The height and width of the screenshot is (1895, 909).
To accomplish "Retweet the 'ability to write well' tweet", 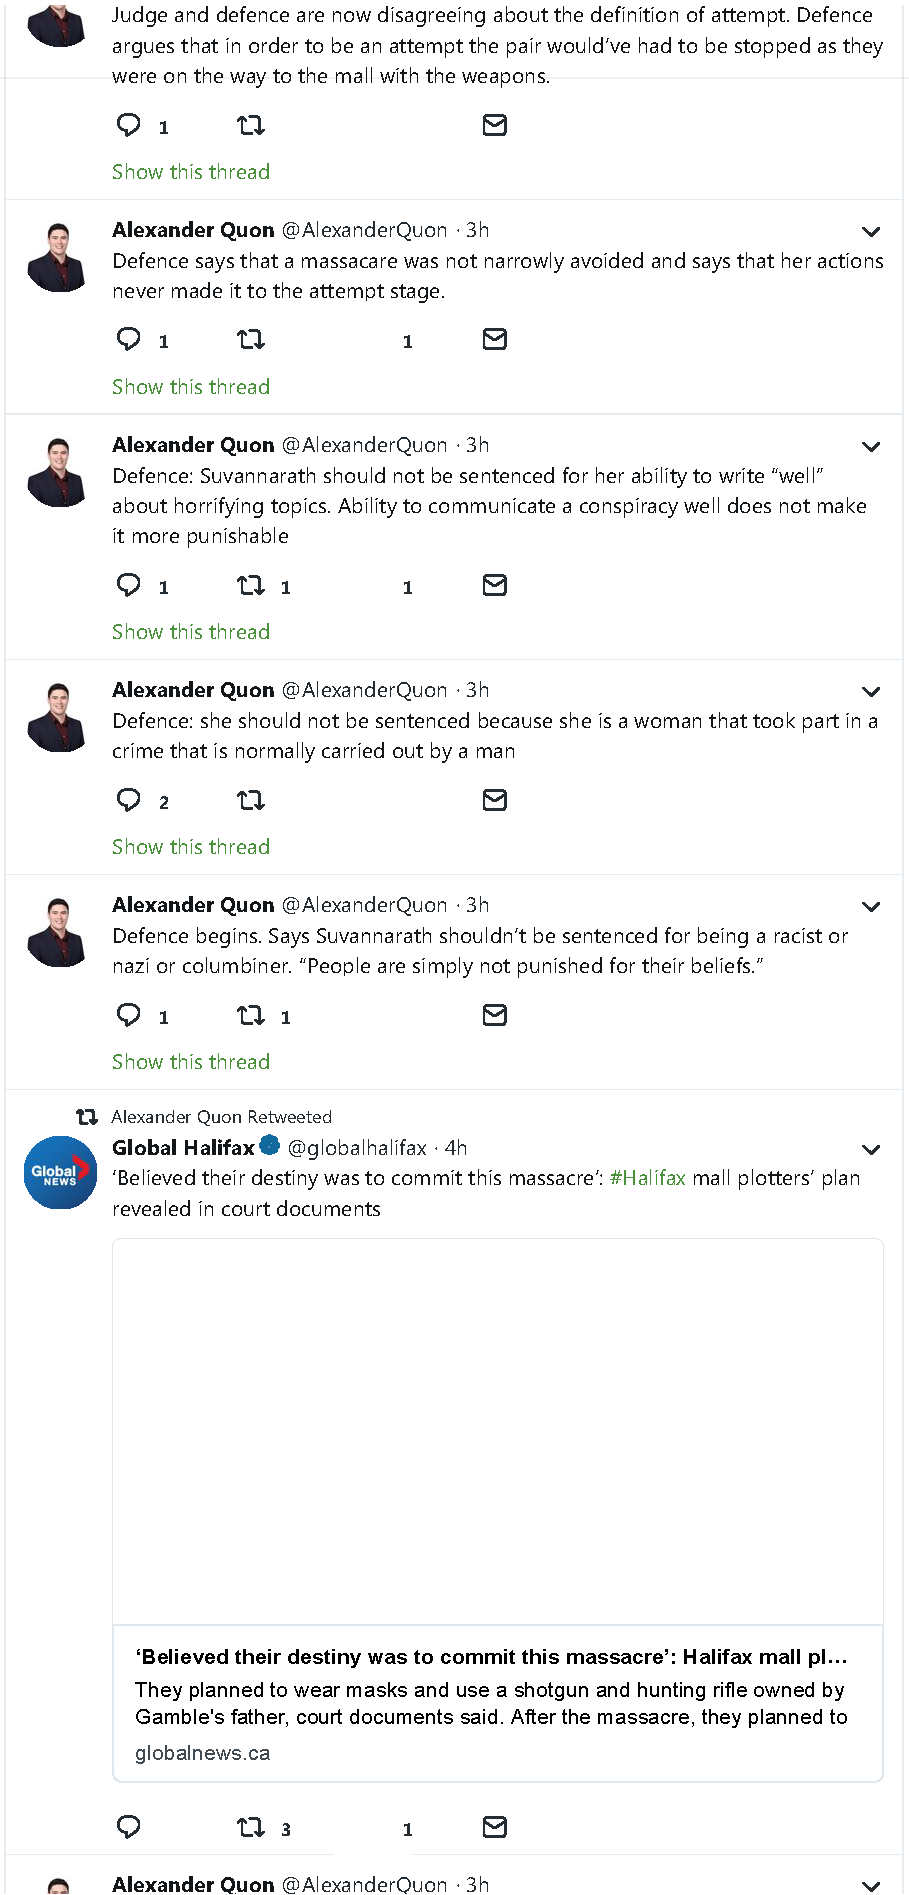I will click(x=250, y=585).
